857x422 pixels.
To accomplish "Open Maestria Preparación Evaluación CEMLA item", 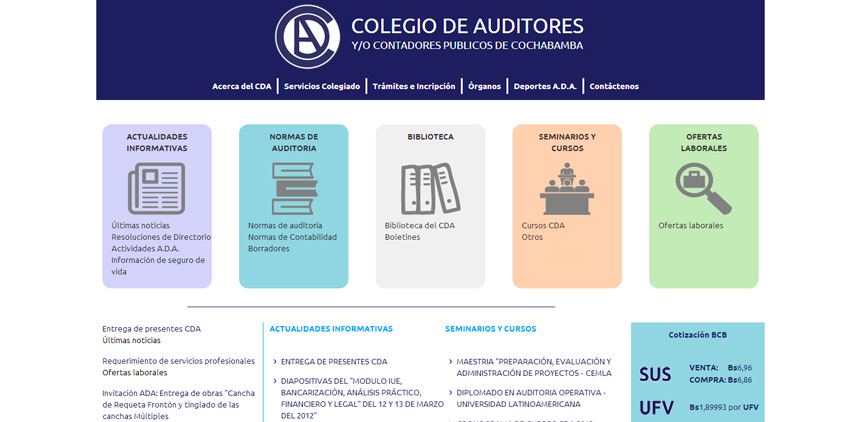I will point(534,367).
